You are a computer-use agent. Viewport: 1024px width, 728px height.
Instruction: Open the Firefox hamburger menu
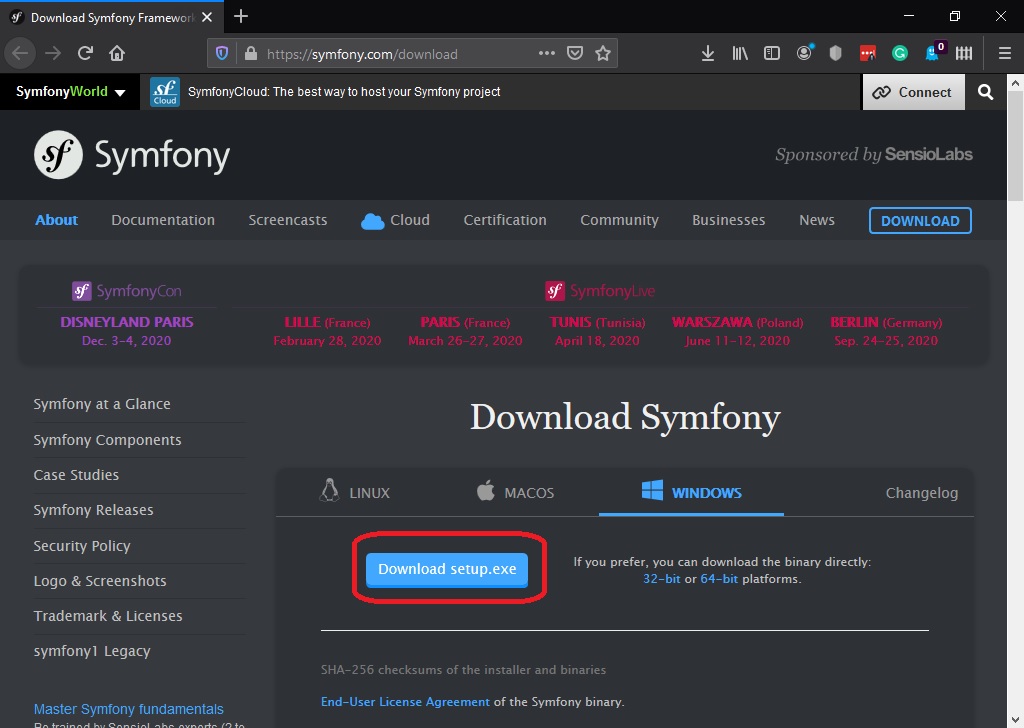pos(1005,54)
